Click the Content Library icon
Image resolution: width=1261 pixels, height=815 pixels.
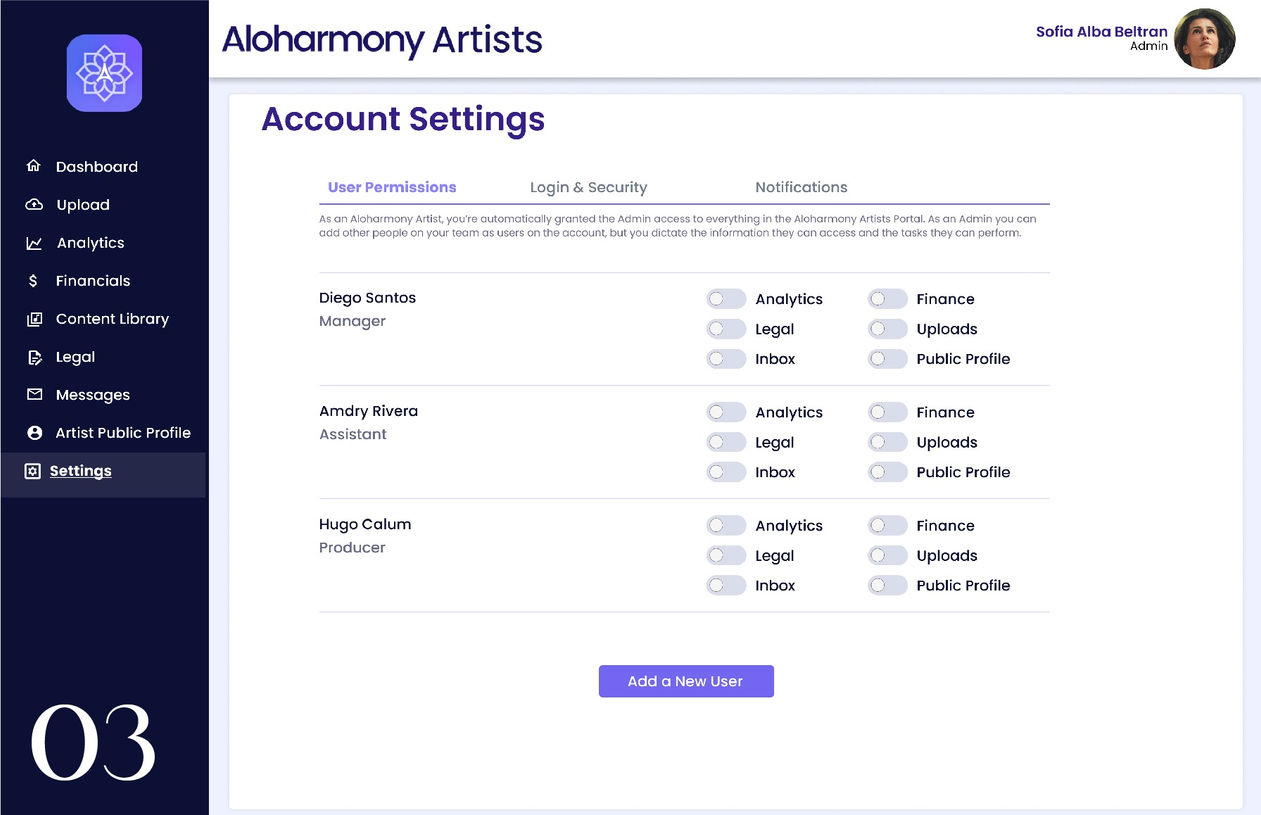click(34, 319)
